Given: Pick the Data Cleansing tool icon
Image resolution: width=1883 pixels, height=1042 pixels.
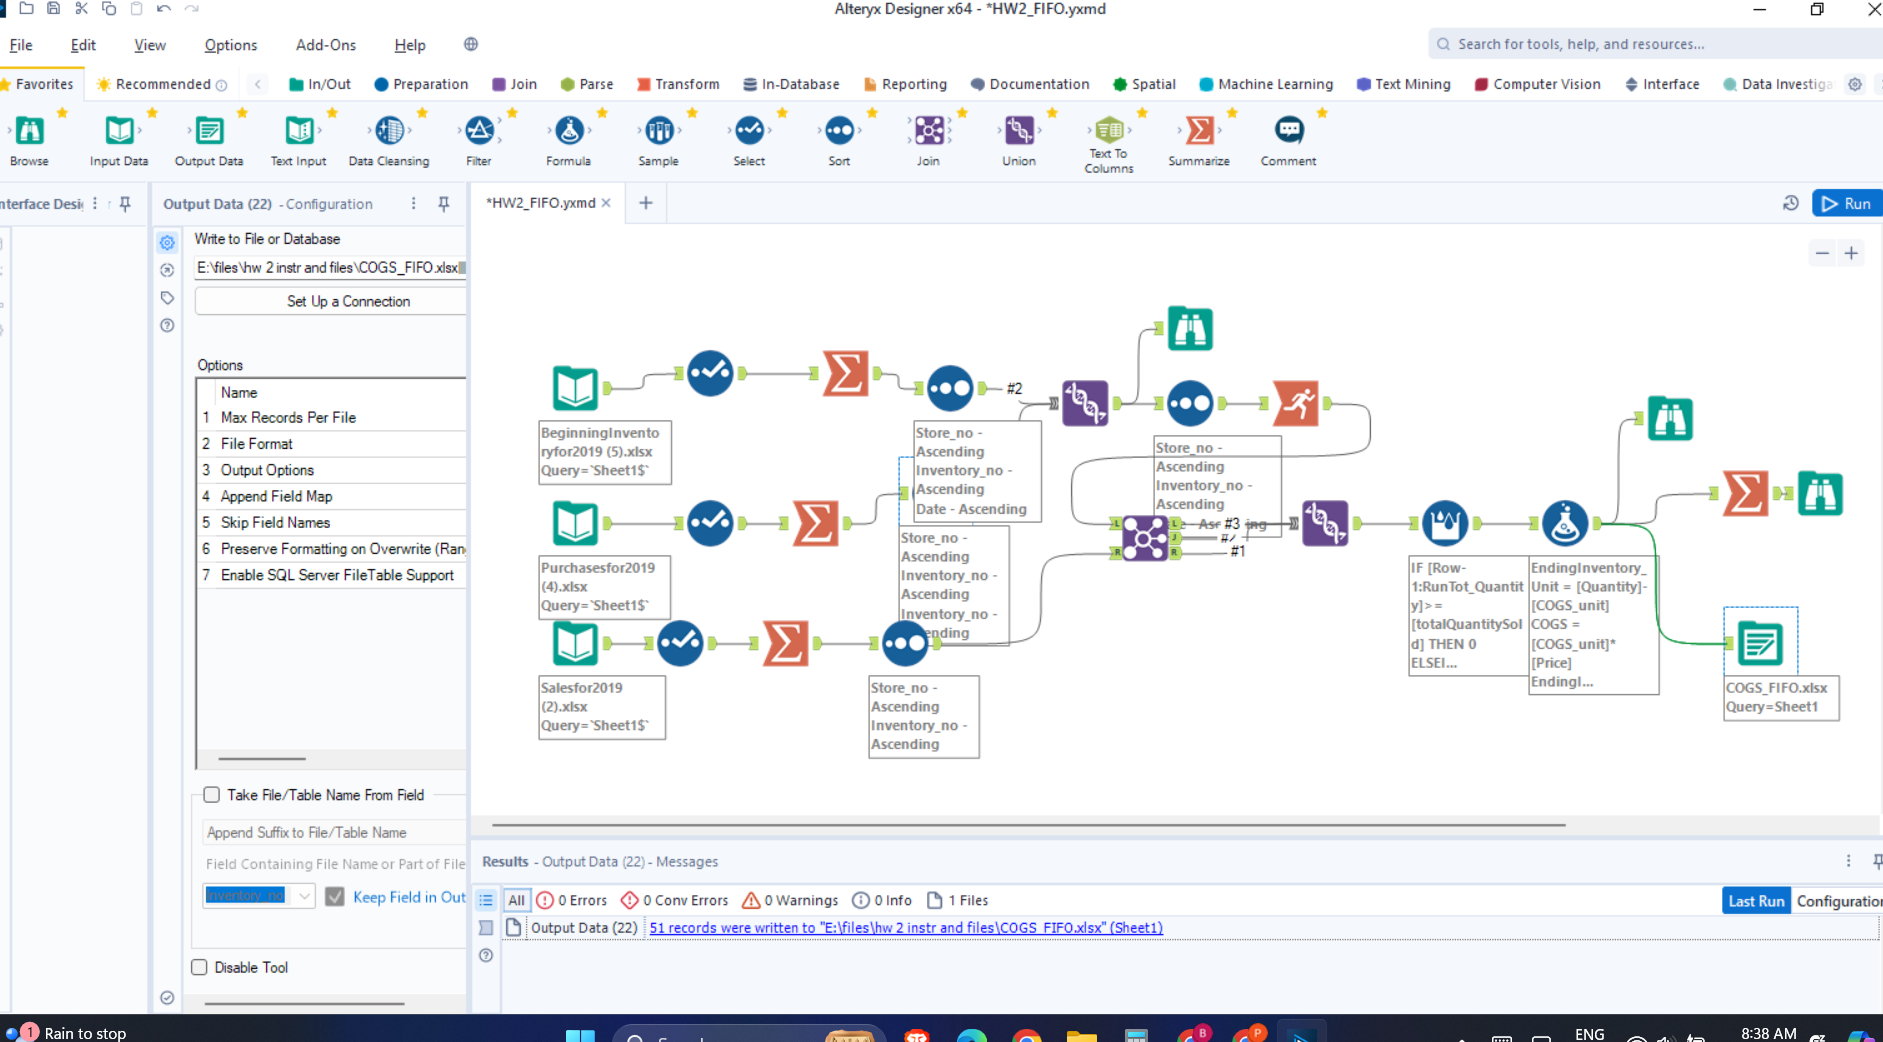Looking at the screenshot, I should pyautogui.click(x=389, y=131).
